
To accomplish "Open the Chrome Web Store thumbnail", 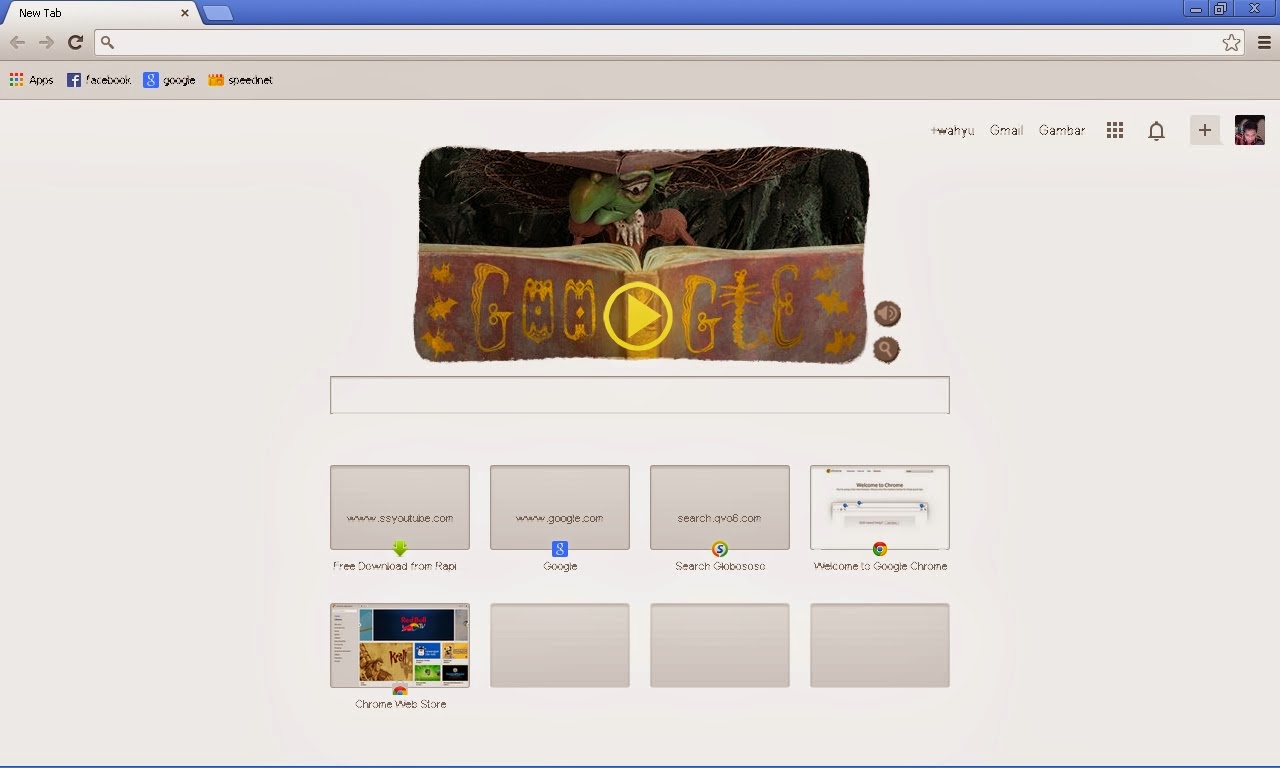I will pos(400,645).
